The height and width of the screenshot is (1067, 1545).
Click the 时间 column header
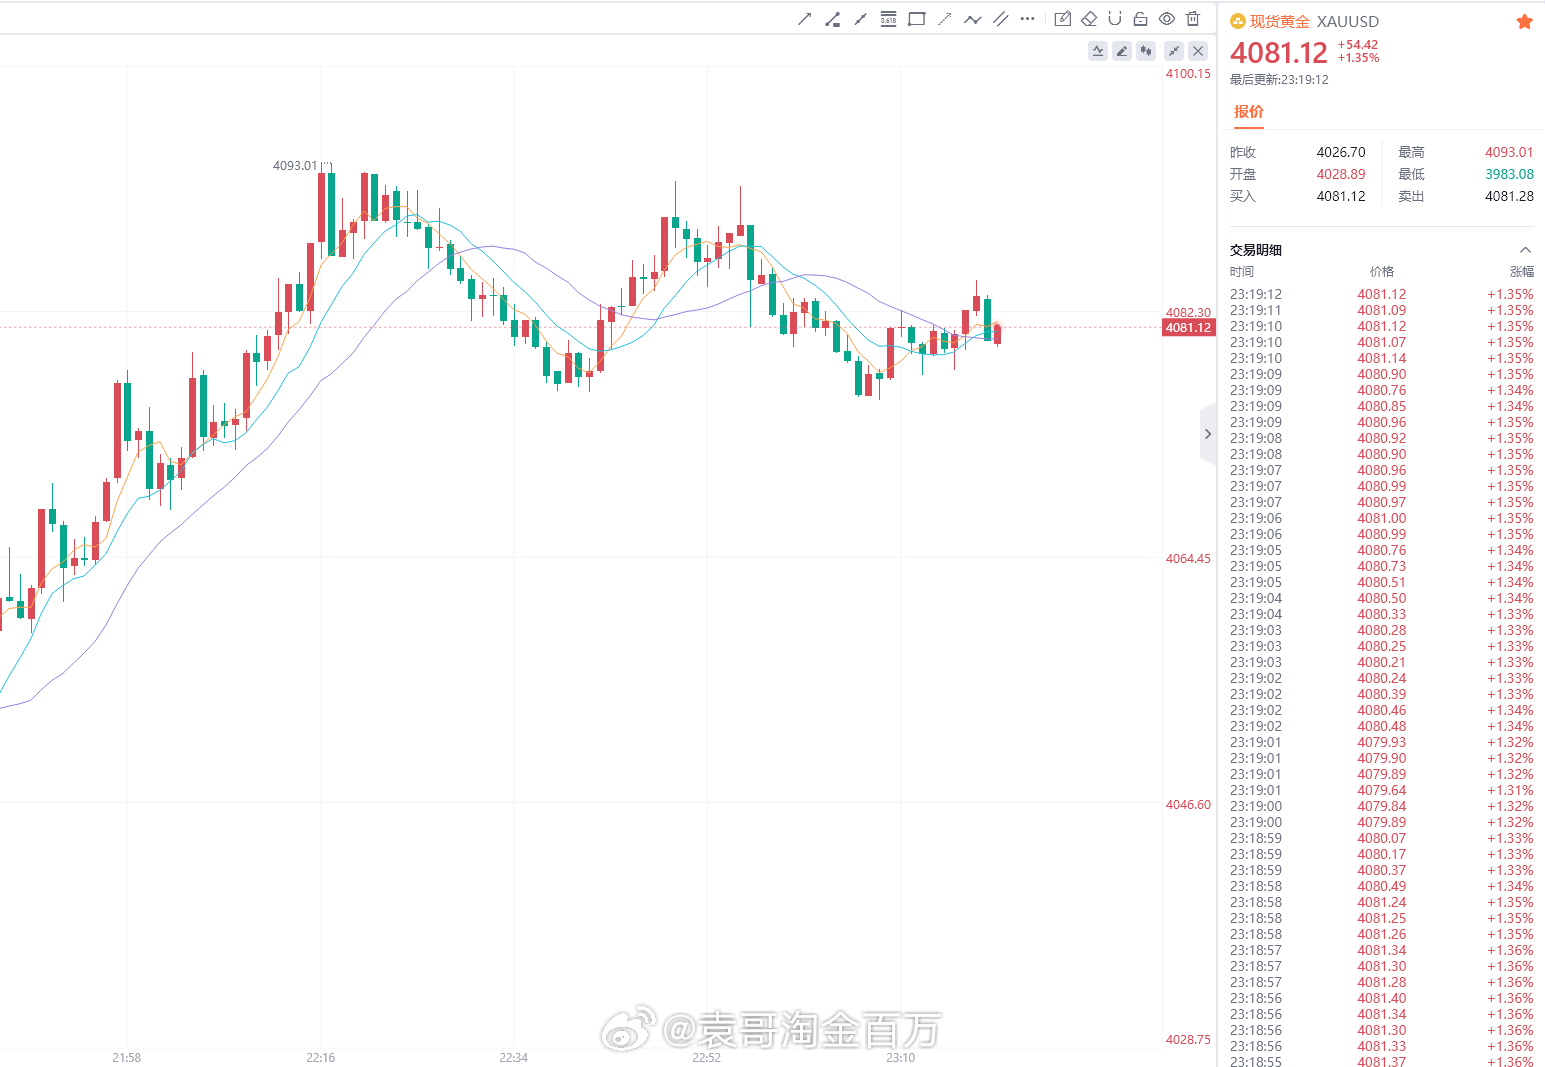tap(1242, 272)
